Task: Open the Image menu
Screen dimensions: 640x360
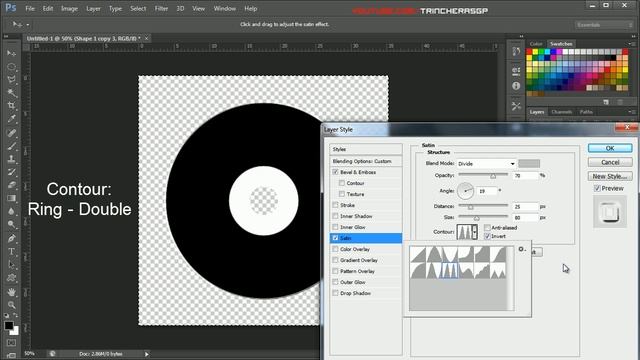Action: click(69, 8)
